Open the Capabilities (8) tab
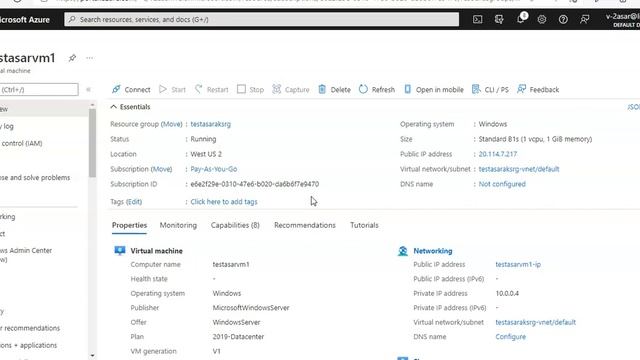 tap(235, 225)
